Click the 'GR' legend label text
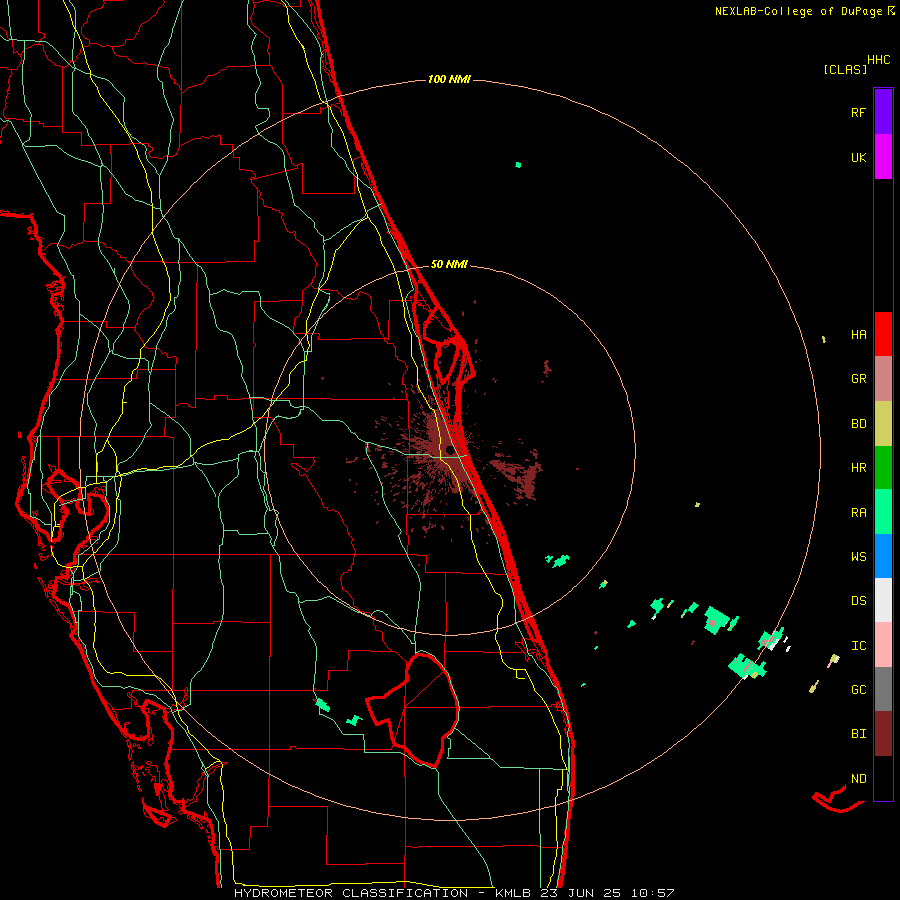This screenshot has height=900, width=900. (x=858, y=379)
